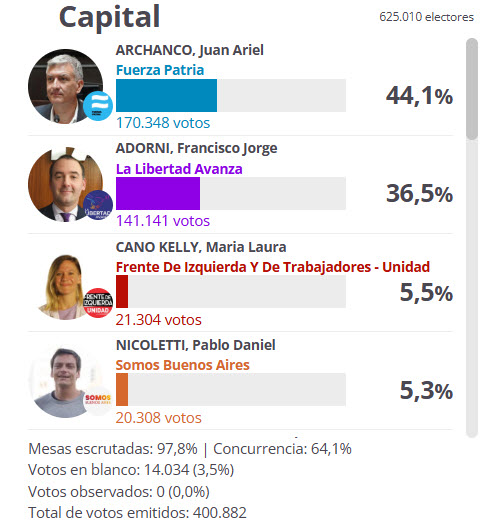The width and height of the screenshot is (504, 526).
Task: Click Maria Laura Cano Kelly's photo
Action: (x=65, y=283)
